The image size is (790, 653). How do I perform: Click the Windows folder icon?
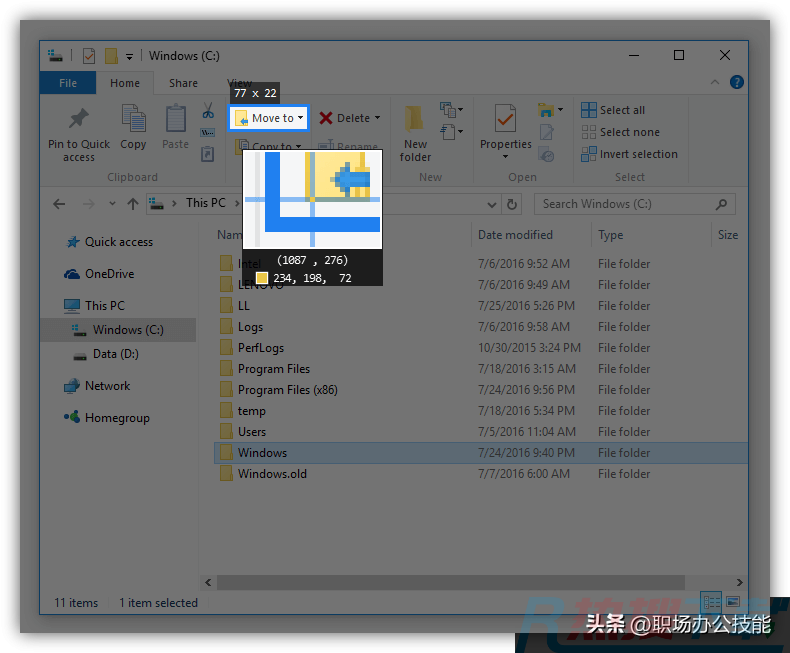tap(226, 452)
